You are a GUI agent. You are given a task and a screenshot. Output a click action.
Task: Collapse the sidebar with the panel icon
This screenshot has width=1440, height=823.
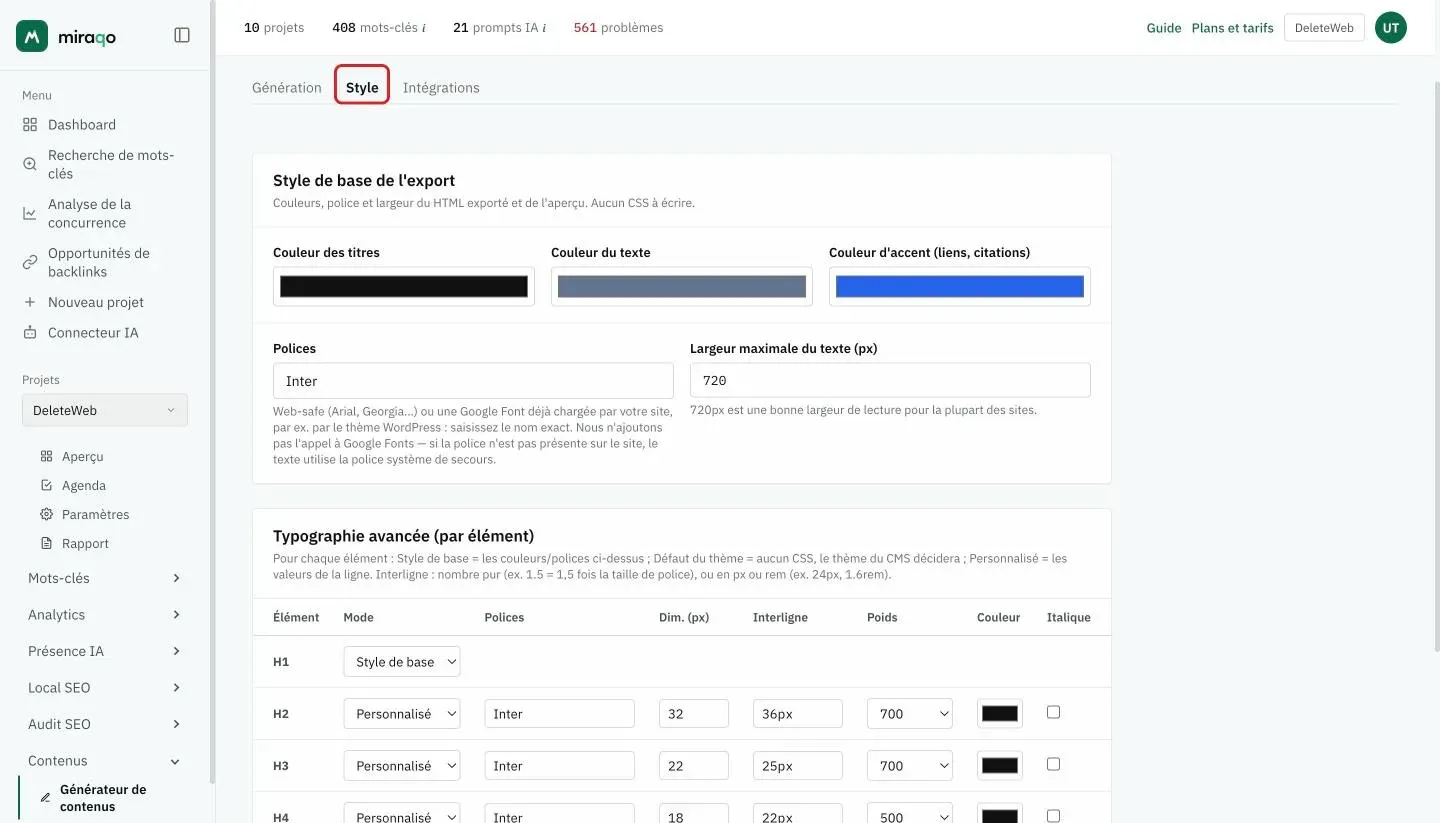[x=182, y=35]
